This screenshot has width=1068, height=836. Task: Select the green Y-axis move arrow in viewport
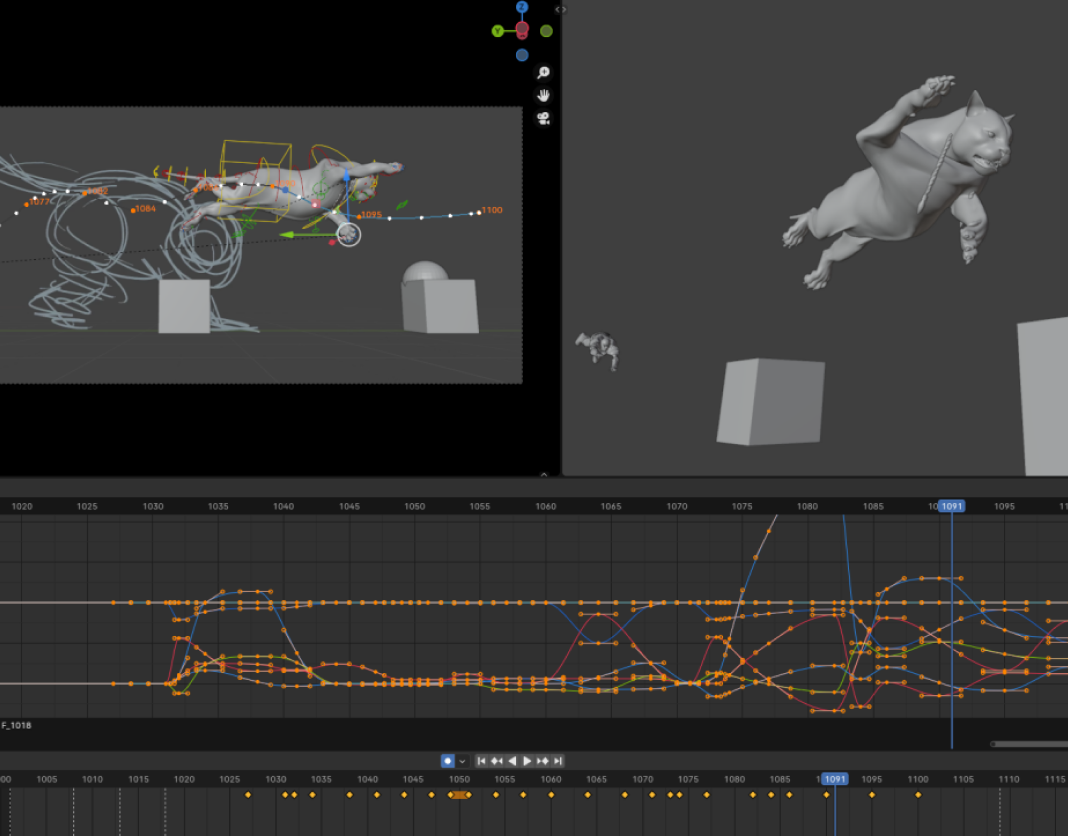[290, 235]
